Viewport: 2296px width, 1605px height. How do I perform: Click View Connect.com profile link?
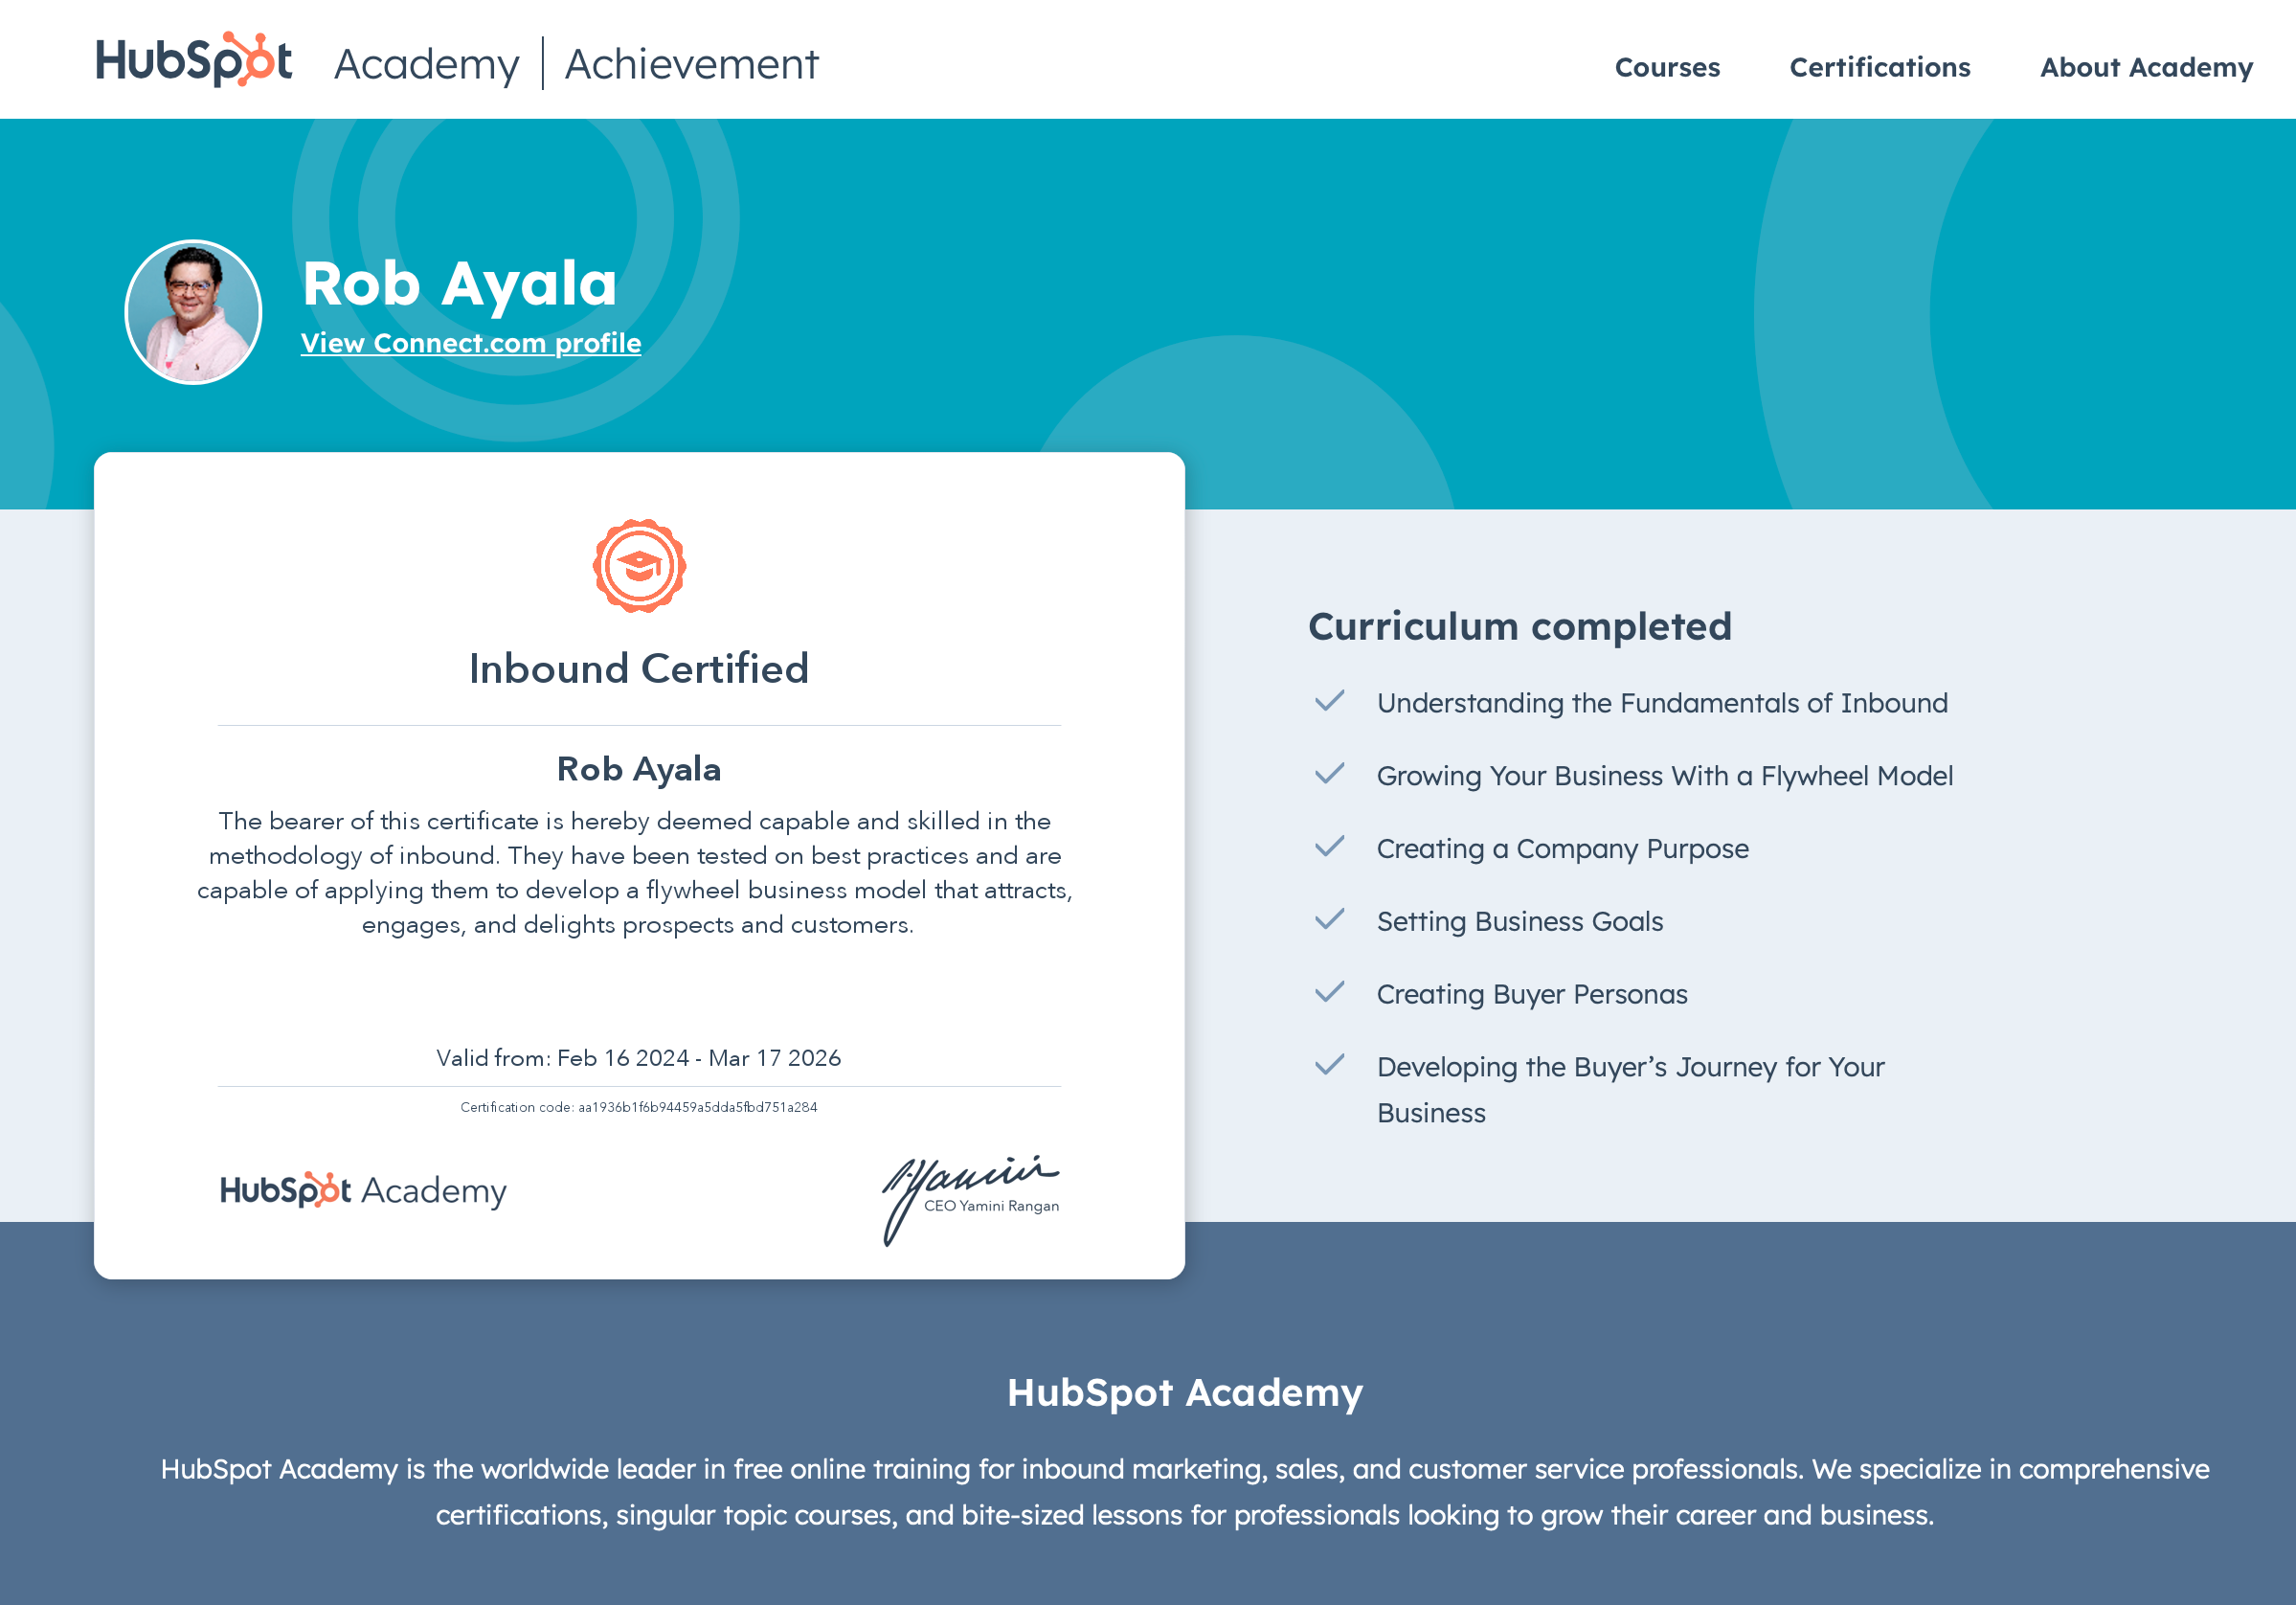[471, 342]
